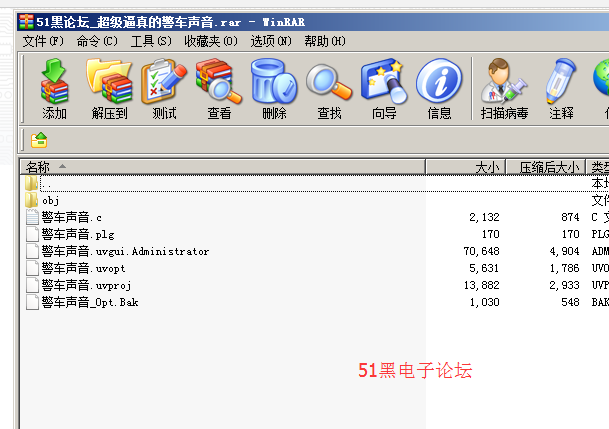Click the 警车声音.plg file icon
The height and width of the screenshot is (429, 609).
[x=32, y=234]
